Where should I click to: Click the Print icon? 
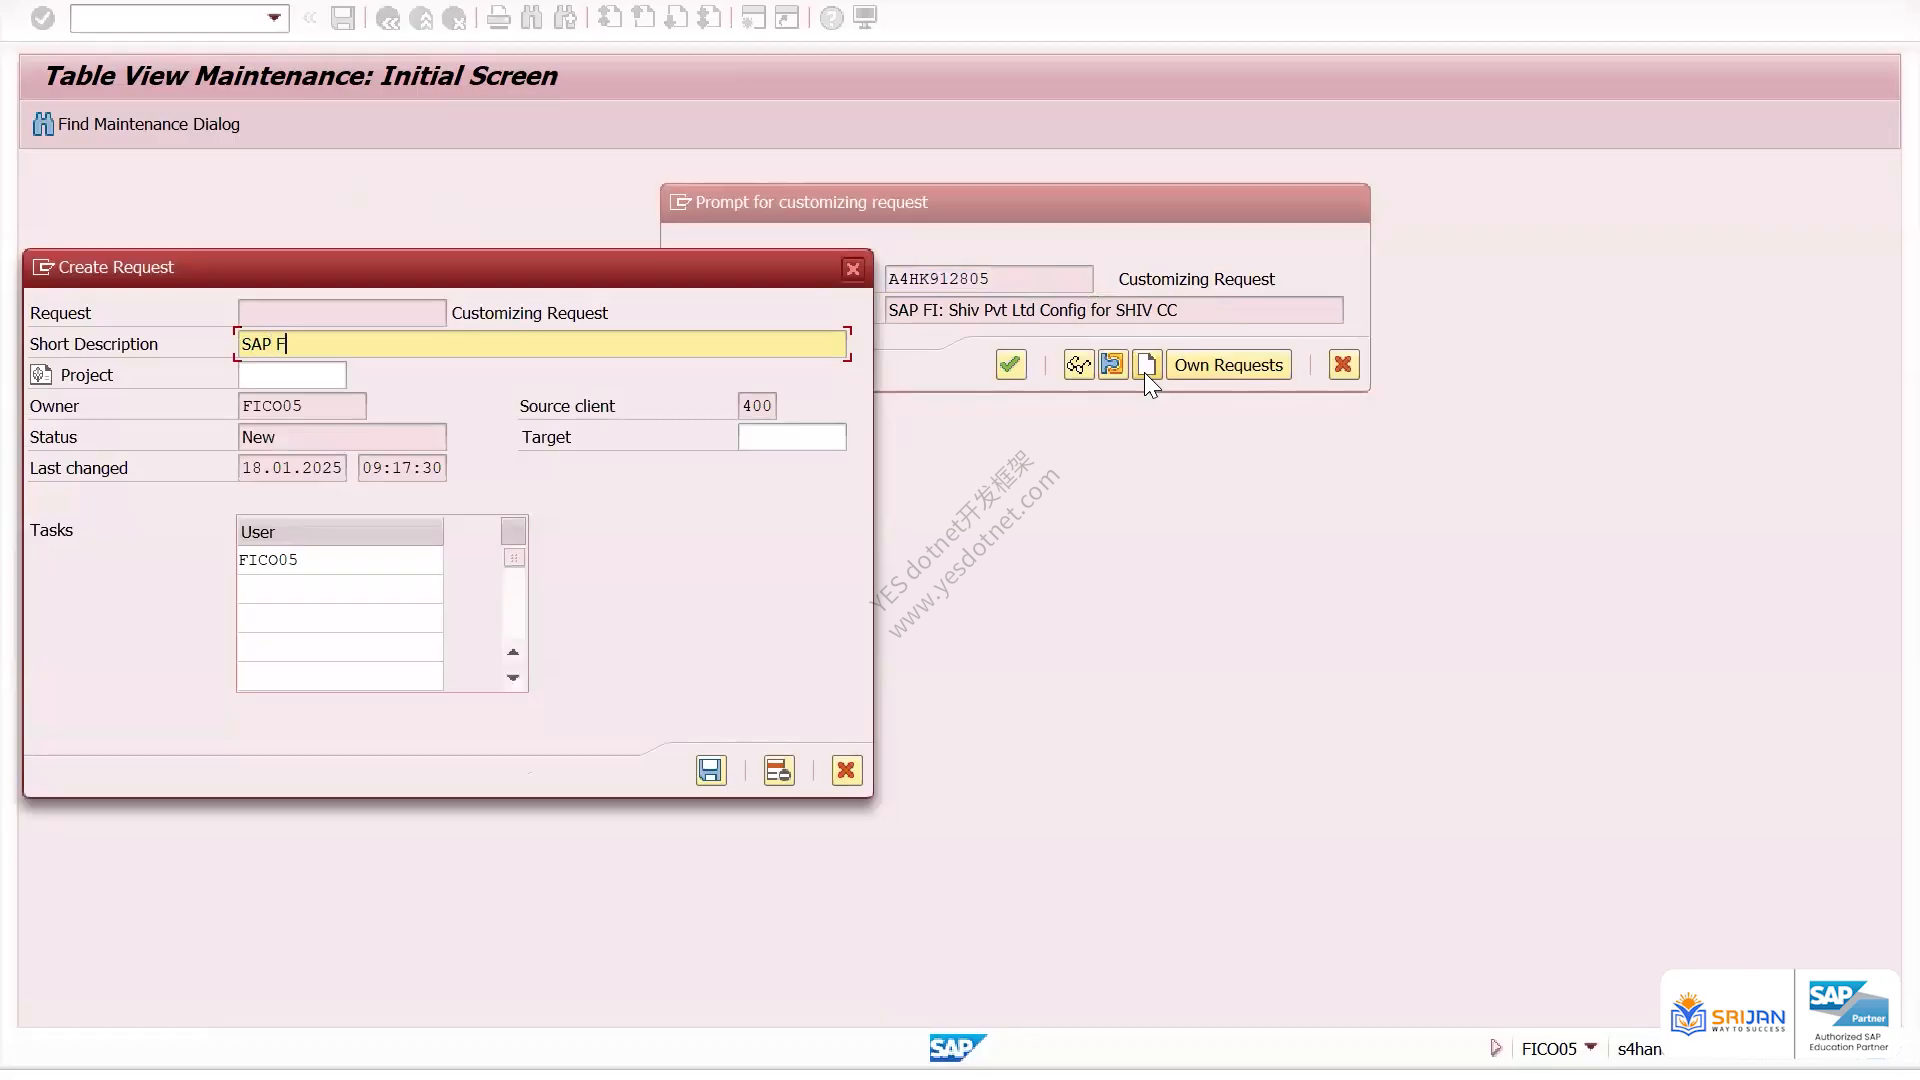point(498,18)
